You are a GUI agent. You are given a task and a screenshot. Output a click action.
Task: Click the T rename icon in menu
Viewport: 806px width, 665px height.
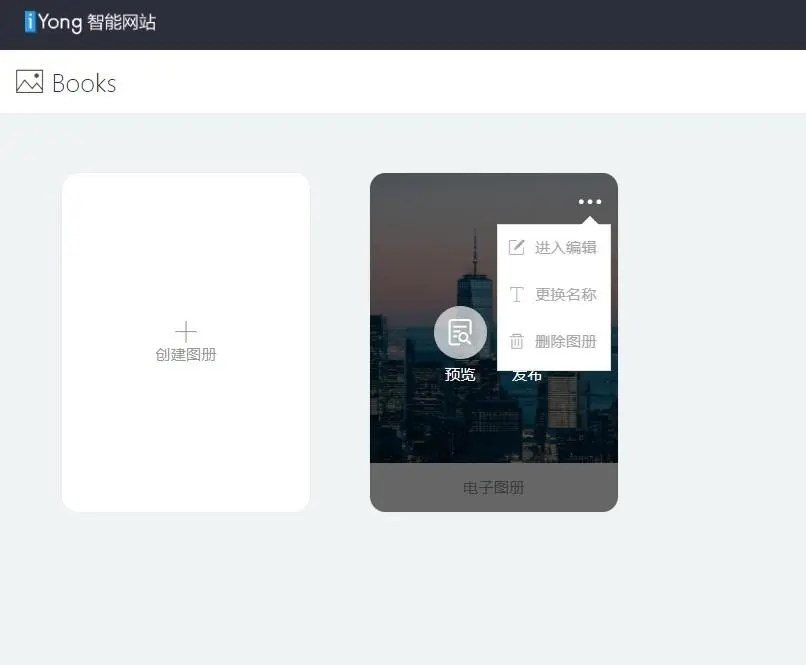click(516, 294)
